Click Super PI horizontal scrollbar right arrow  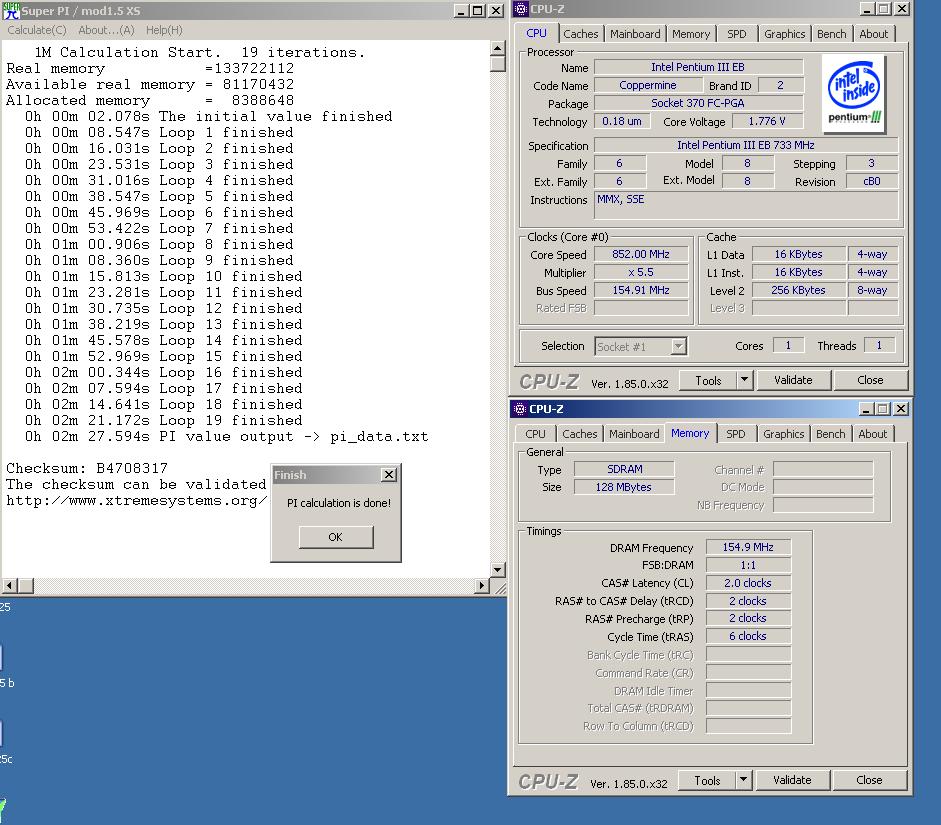[x=482, y=585]
